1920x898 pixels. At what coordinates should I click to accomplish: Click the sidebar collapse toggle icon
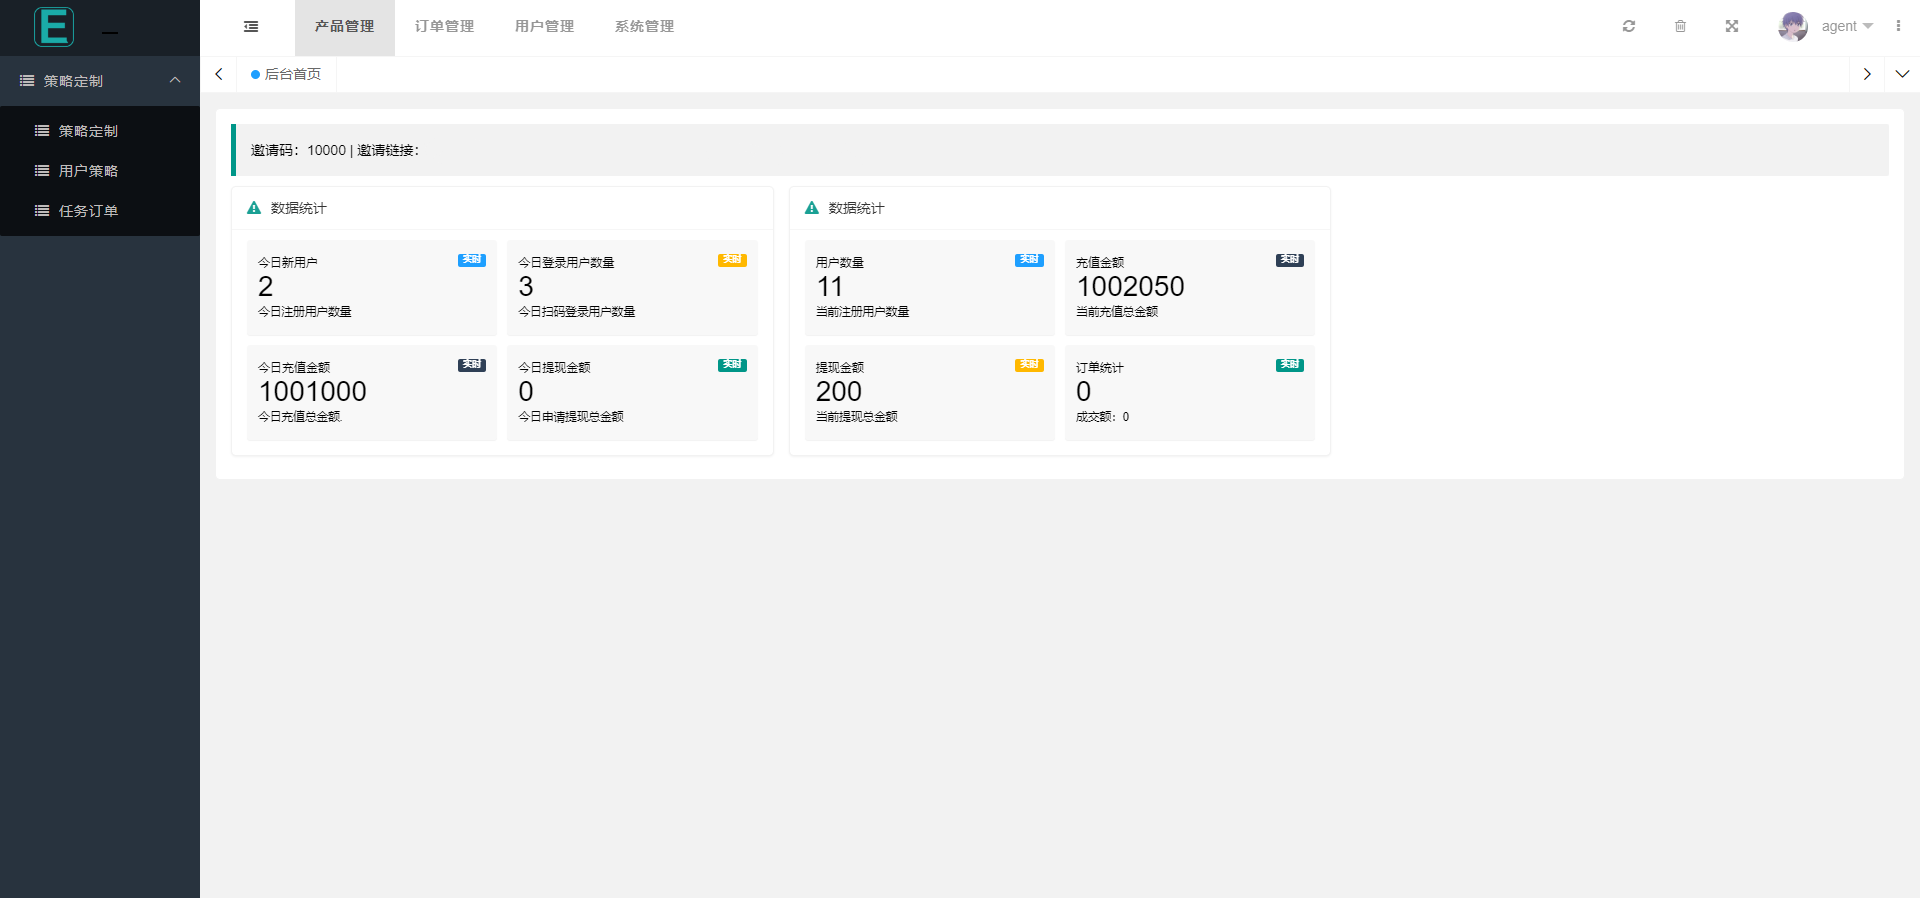[251, 27]
